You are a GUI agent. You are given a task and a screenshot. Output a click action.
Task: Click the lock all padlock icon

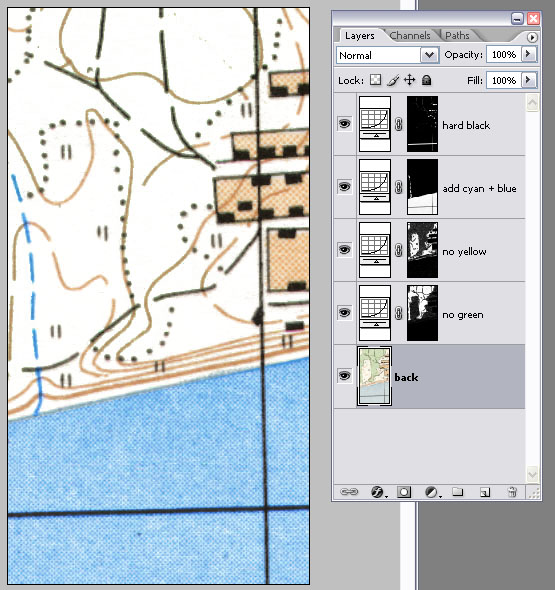point(426,80)
